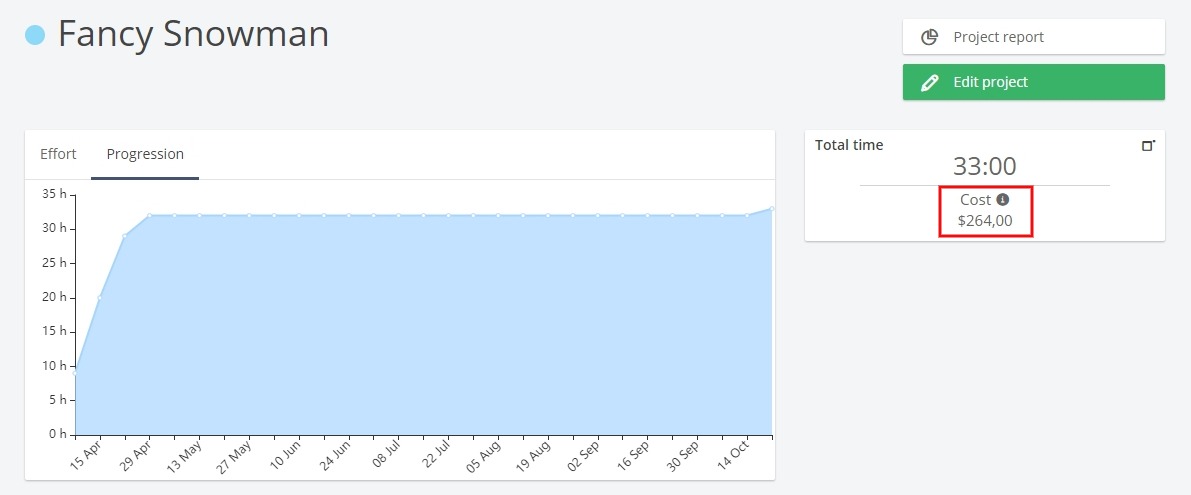Click the pie chart icon on Project report
This screenshot has width=1191, height=495.
(929, 37)
